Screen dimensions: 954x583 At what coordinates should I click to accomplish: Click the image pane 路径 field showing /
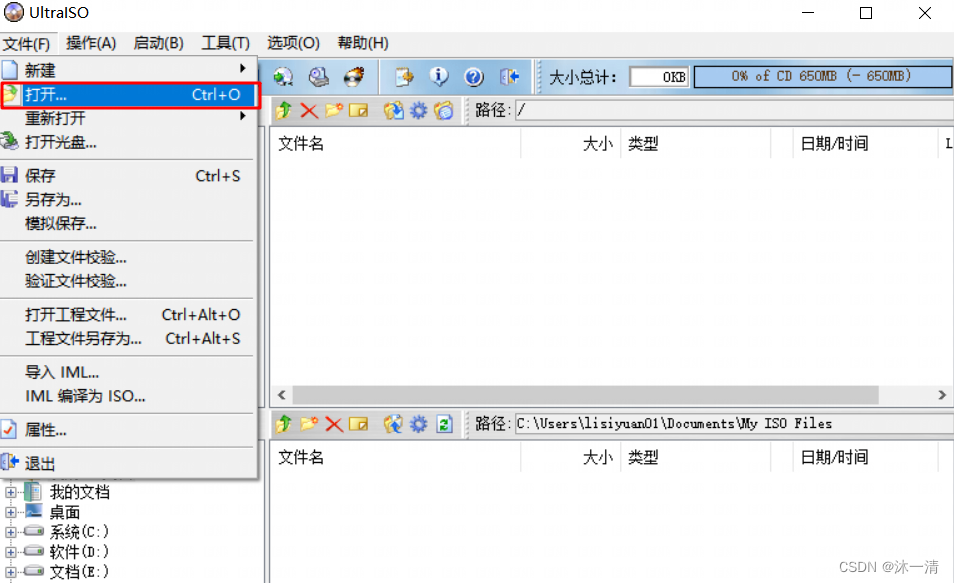tap(734, 111)
